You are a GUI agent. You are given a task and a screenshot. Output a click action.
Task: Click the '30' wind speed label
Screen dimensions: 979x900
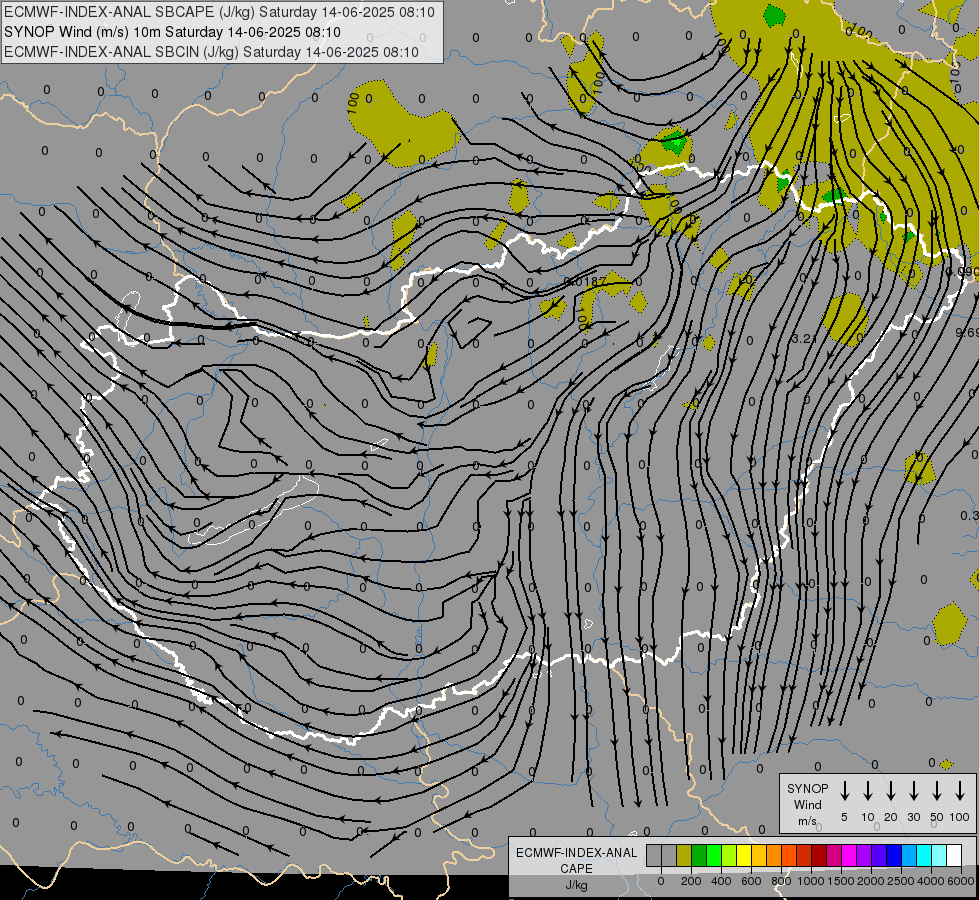[913, 817]
